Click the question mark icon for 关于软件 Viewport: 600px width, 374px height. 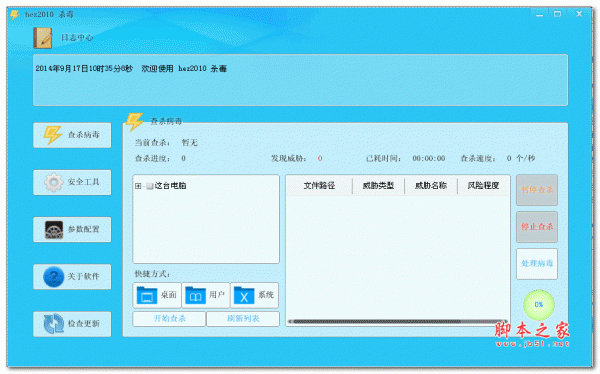tap(54, 277)
